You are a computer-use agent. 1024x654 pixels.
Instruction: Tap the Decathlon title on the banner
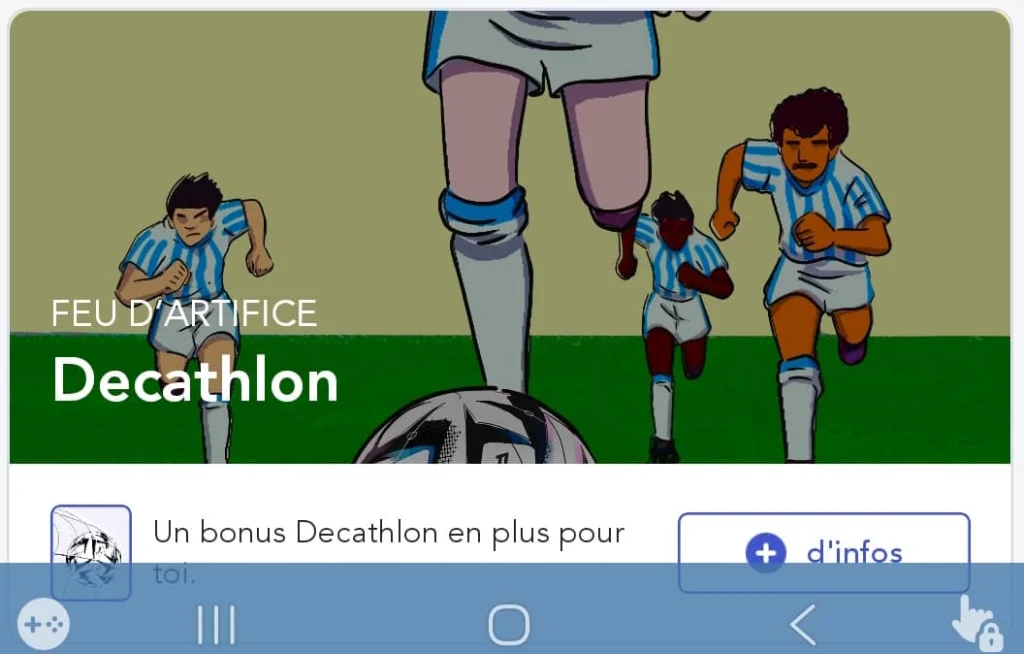[x=195, y=380]
